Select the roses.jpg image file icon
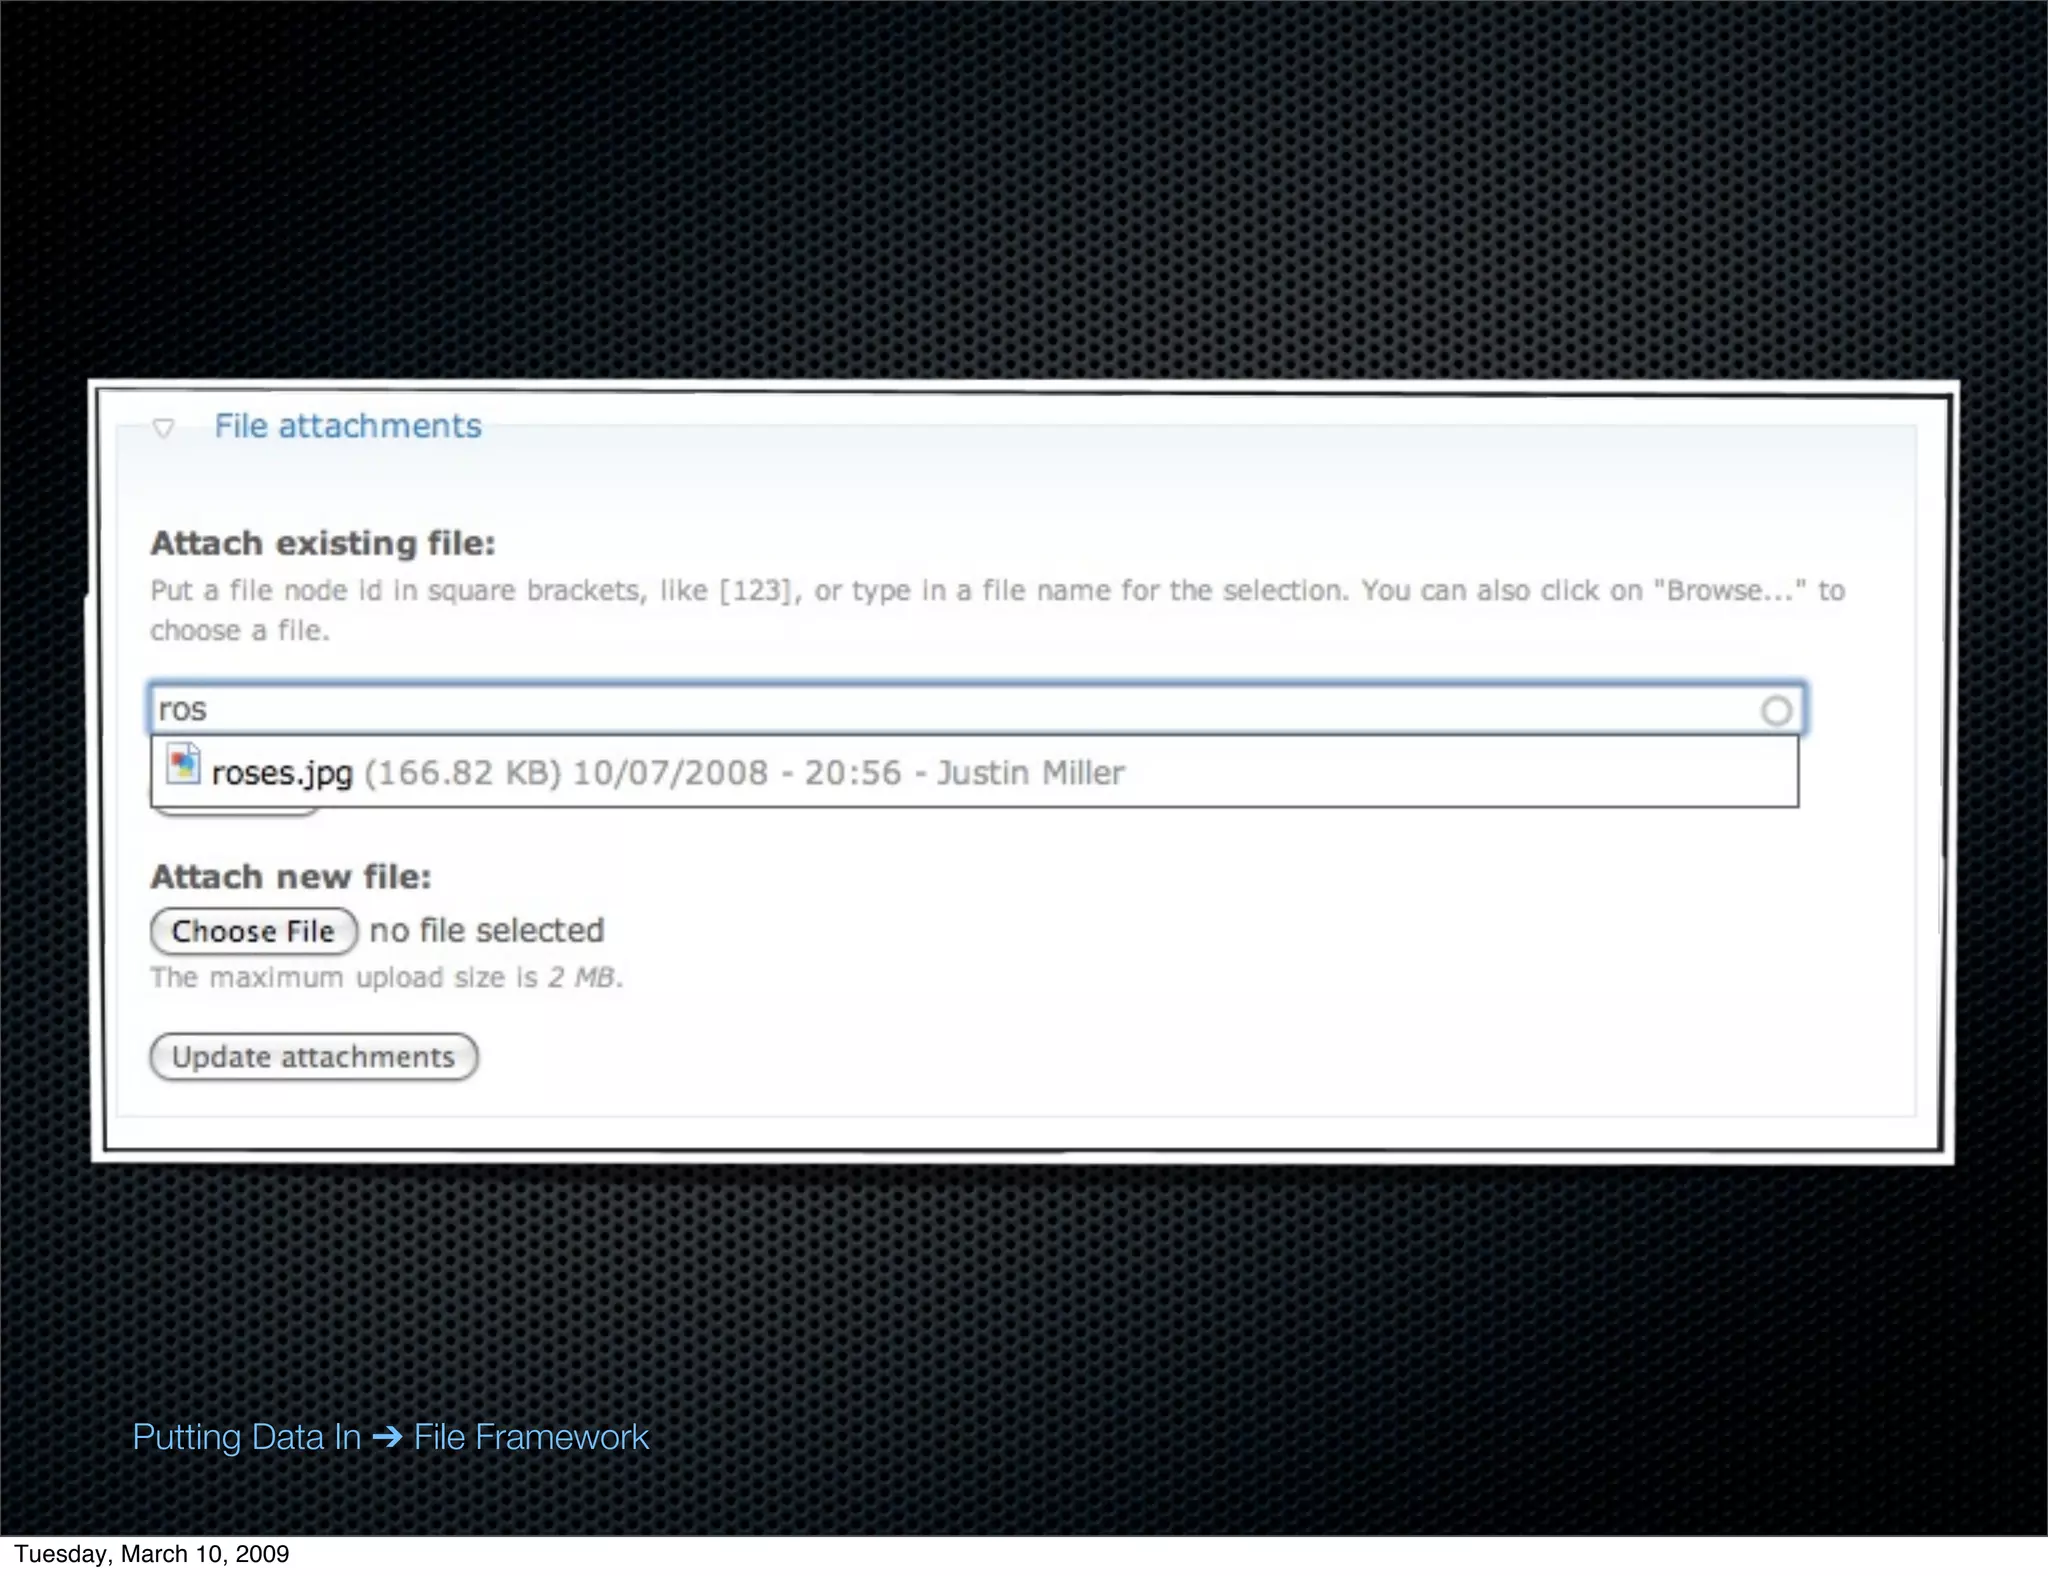 [x=183, y=765]
